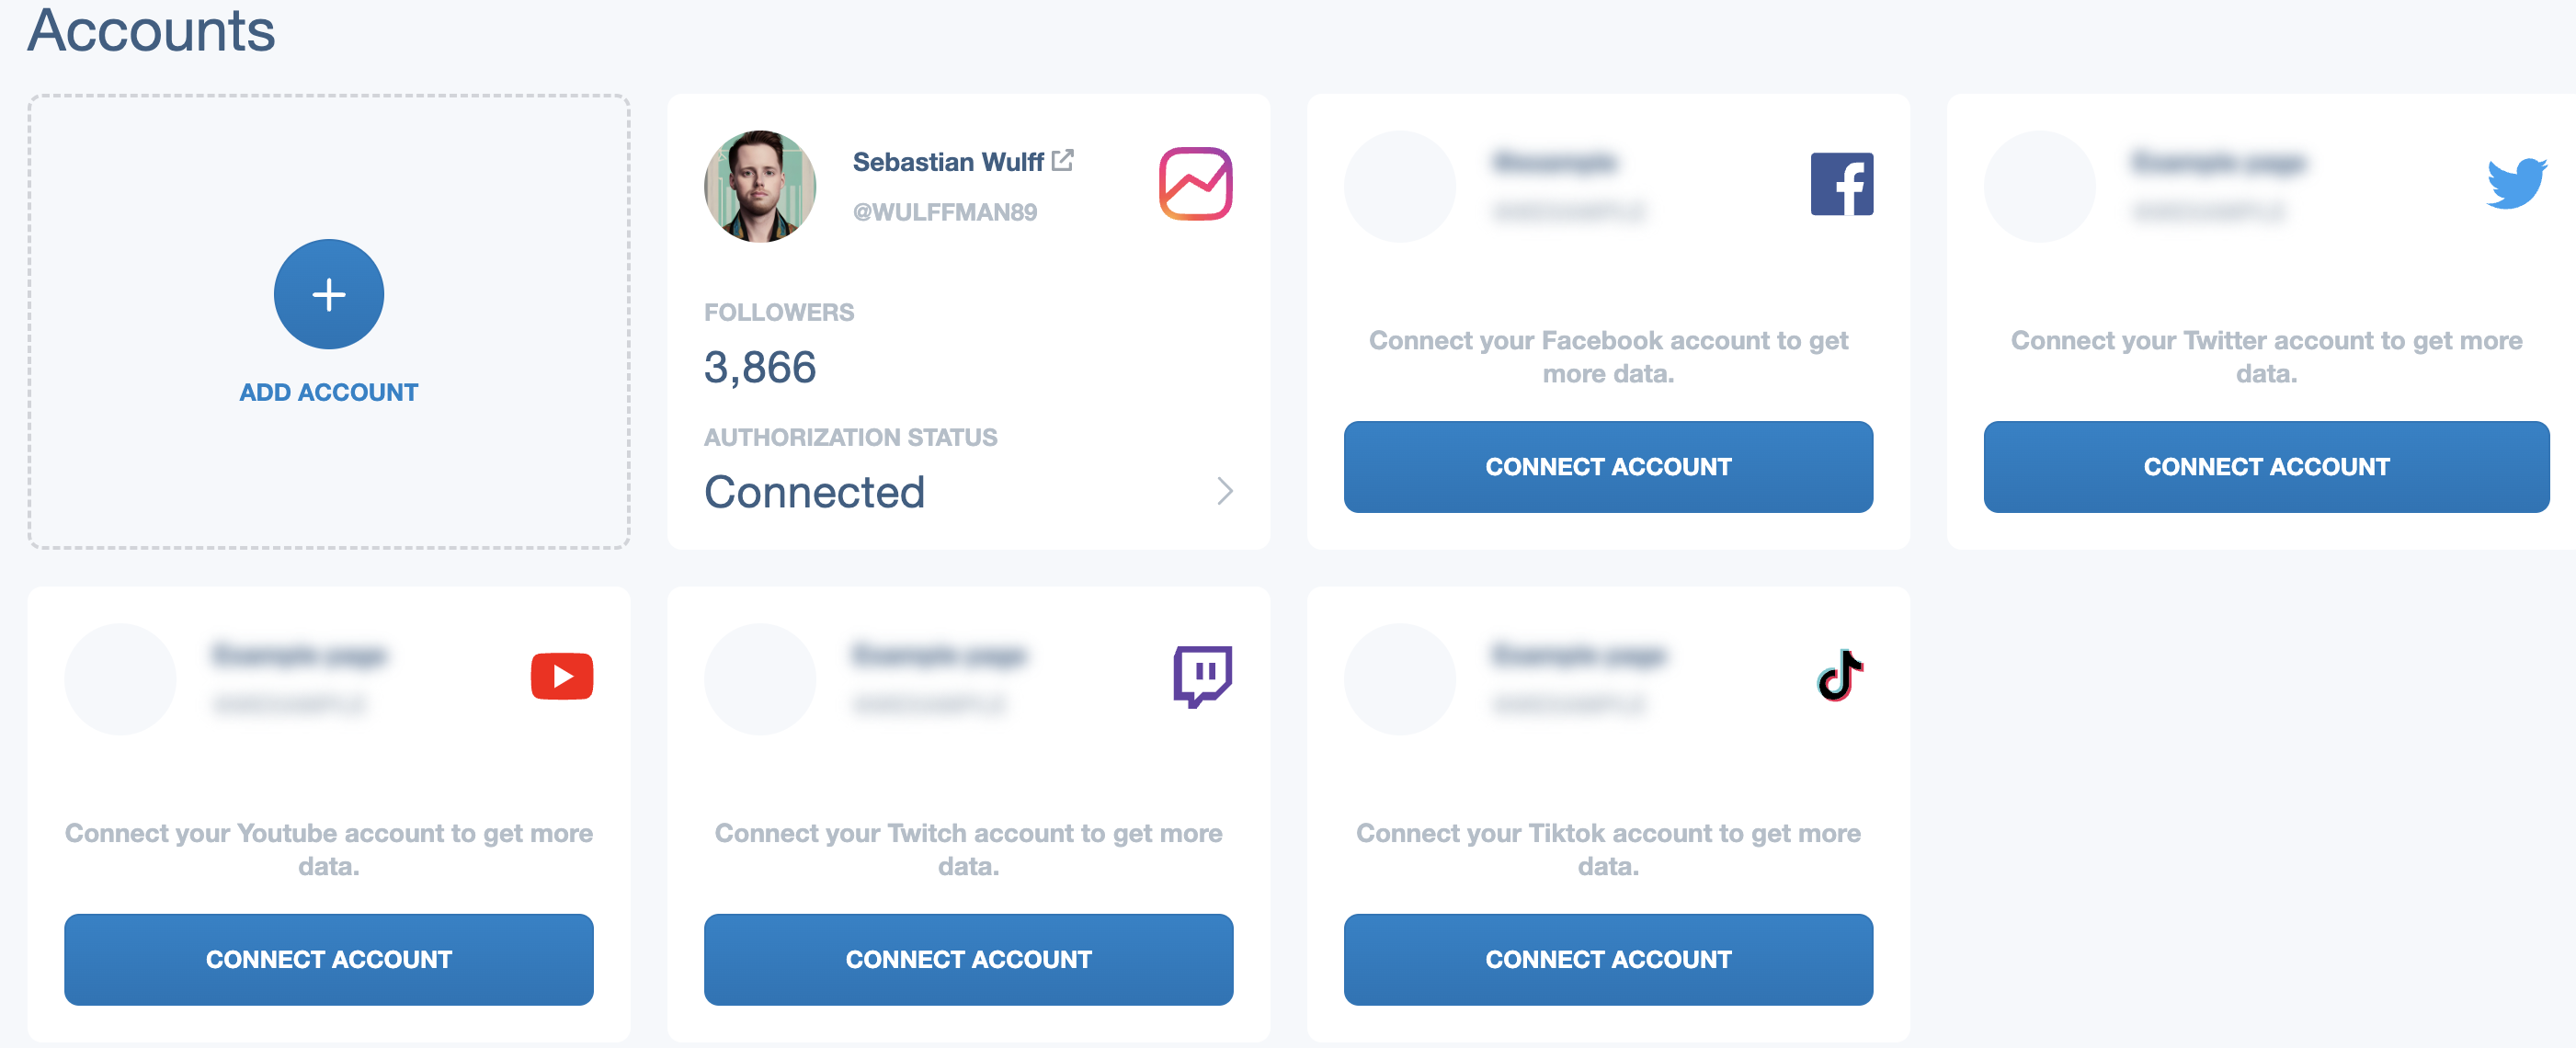Click the Sebastian Wulff name link
Viewport: 2576px width, 1048px height.
coord(947,162)
